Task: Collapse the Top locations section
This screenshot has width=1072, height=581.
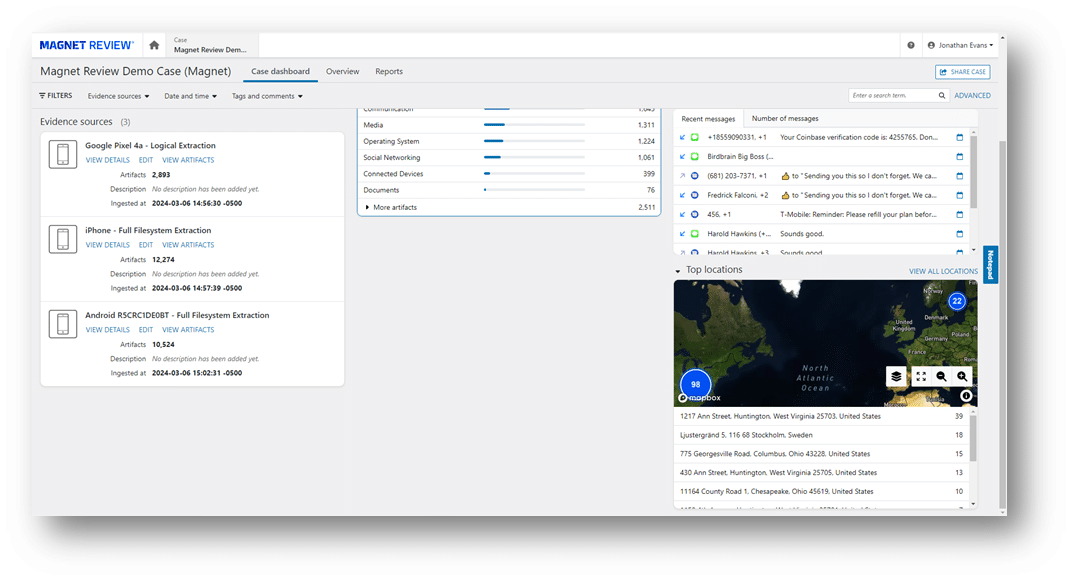Action: click(678, 270)
